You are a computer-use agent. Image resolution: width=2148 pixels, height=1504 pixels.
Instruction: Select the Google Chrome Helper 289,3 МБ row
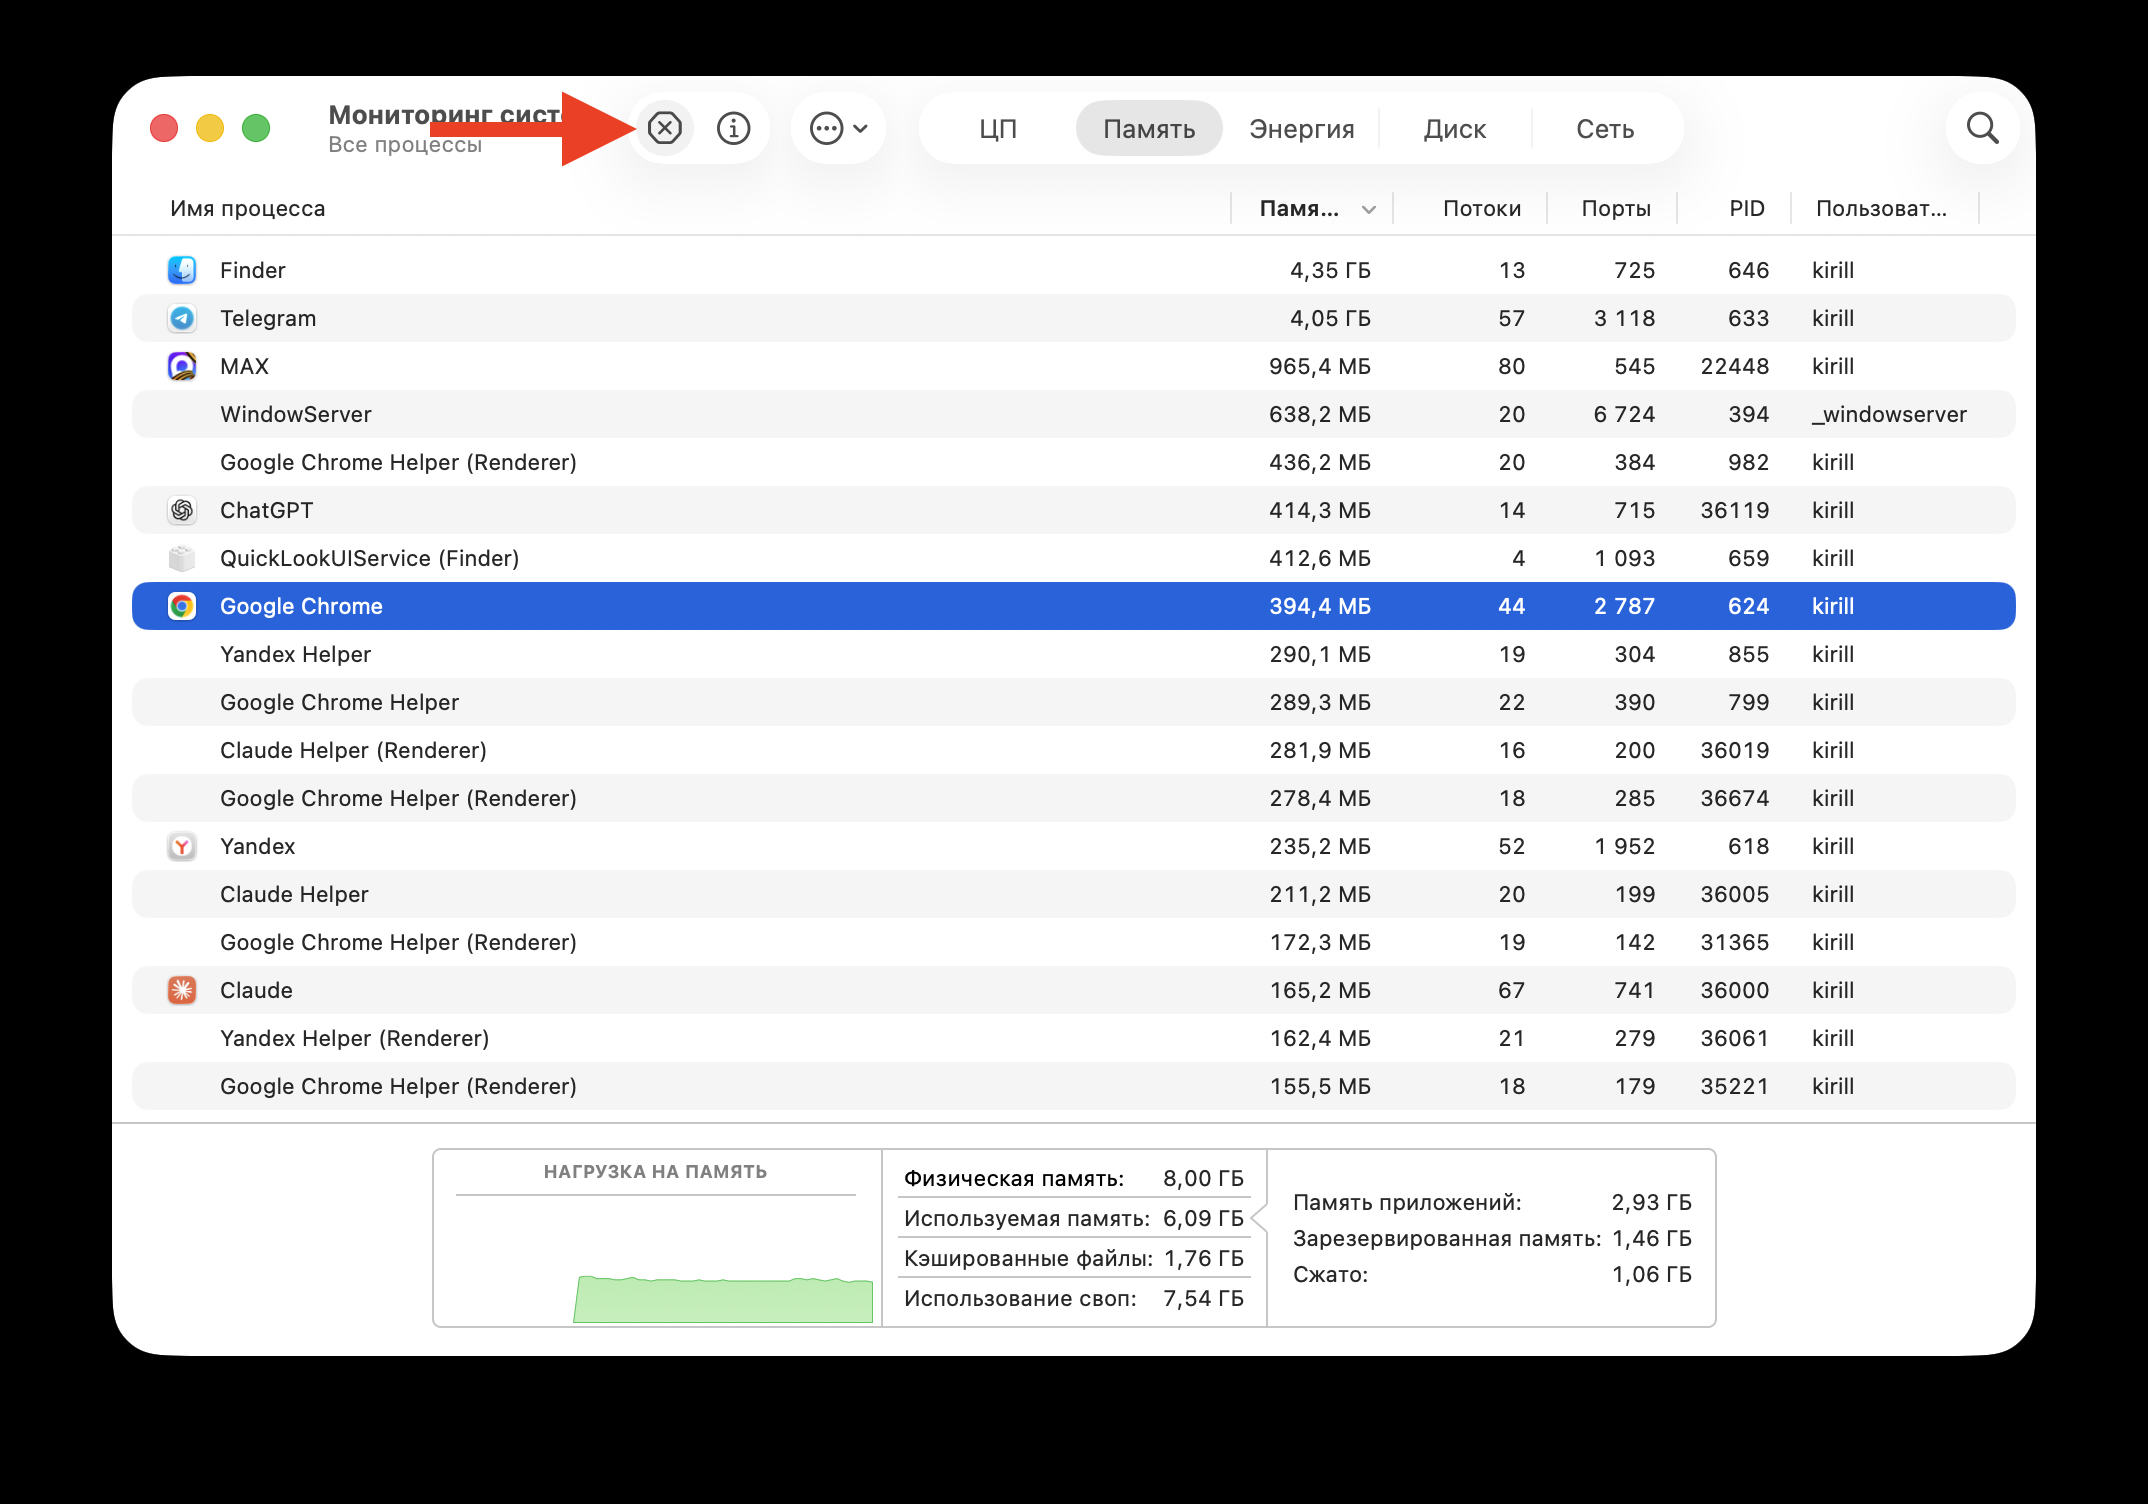coord(1073,702)
